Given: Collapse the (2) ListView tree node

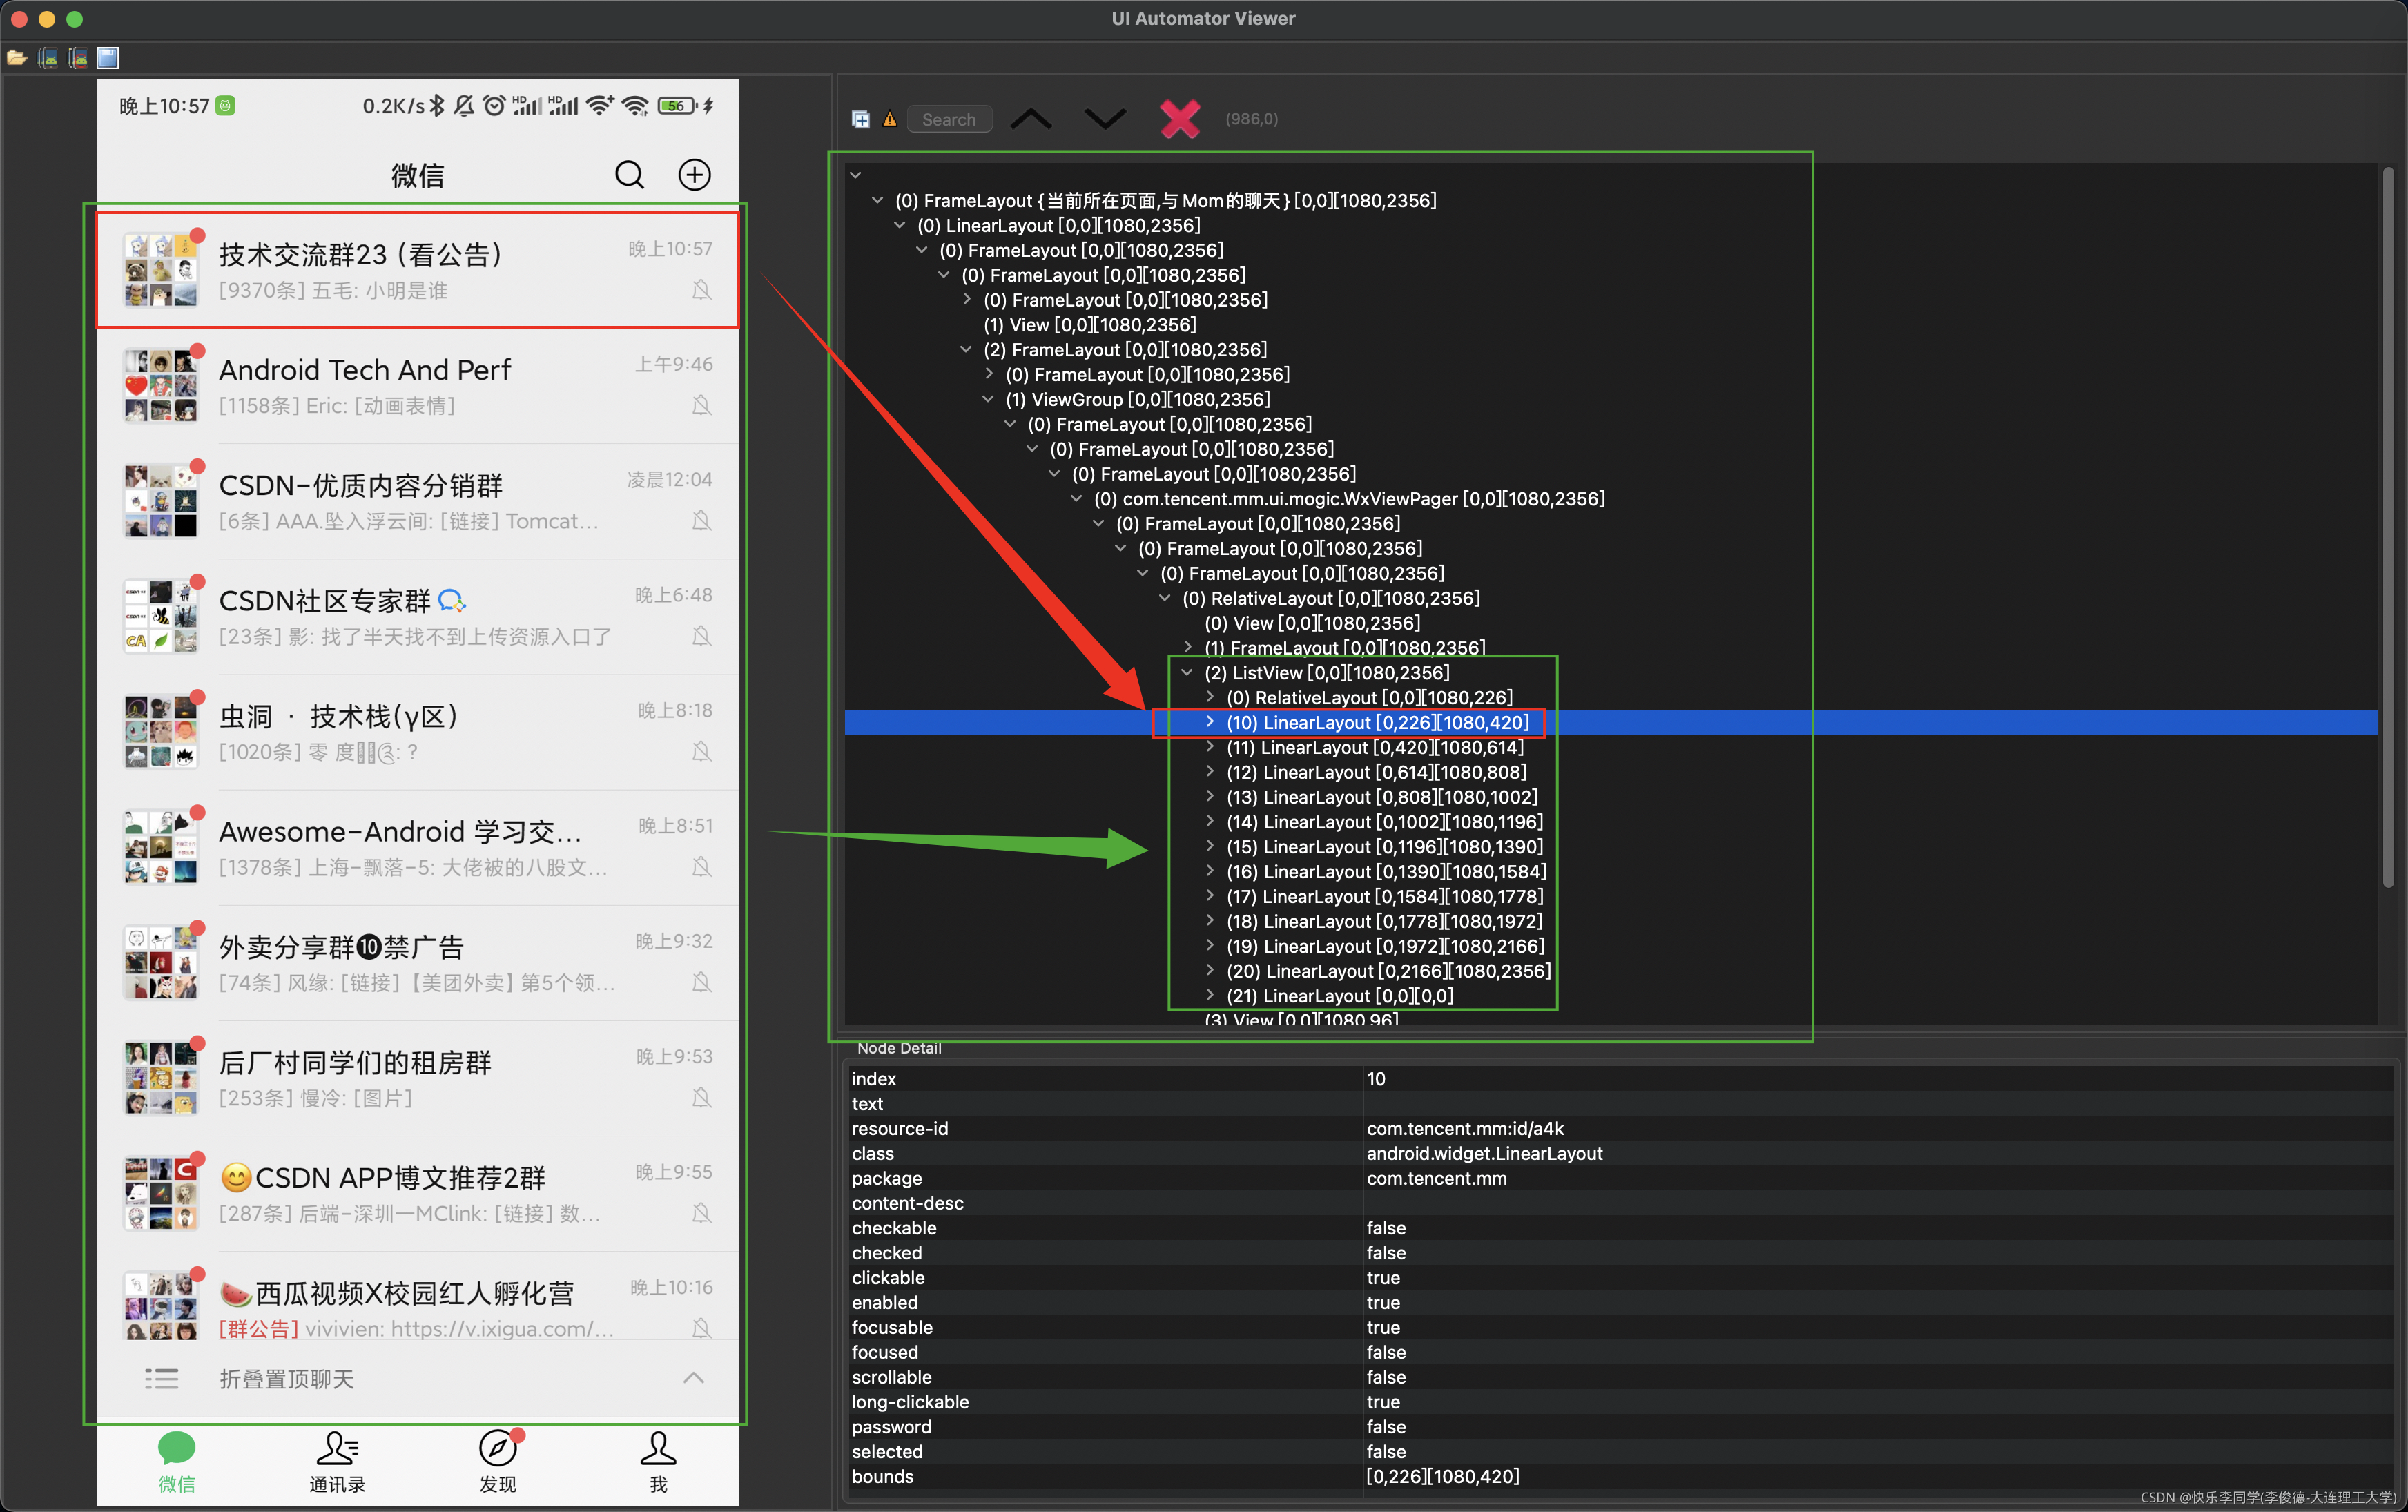Looking at the screenshot, I should point(1187,672).
